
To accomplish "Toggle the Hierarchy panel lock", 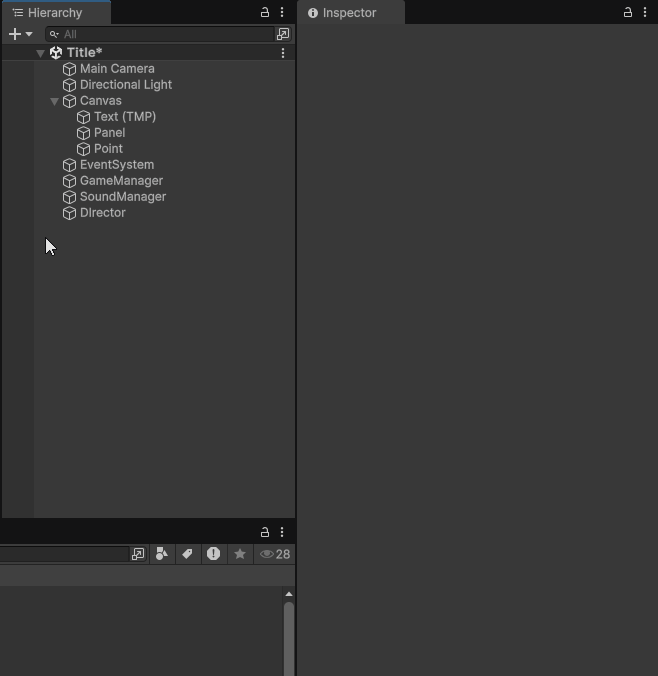I will [265, 13].
